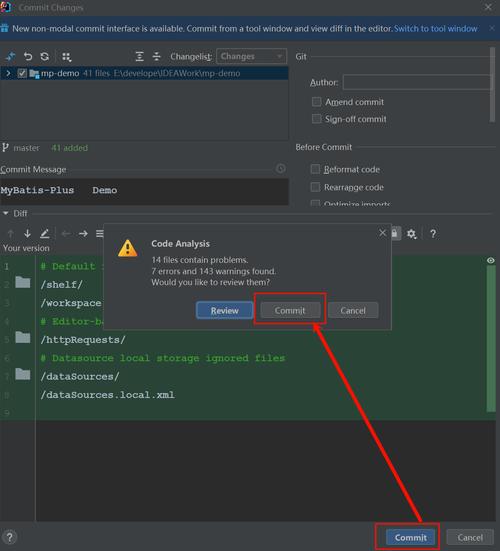Follow the Switch to tool window link
Viewport: 500px width, 551px height.
[x=435, y=29]
